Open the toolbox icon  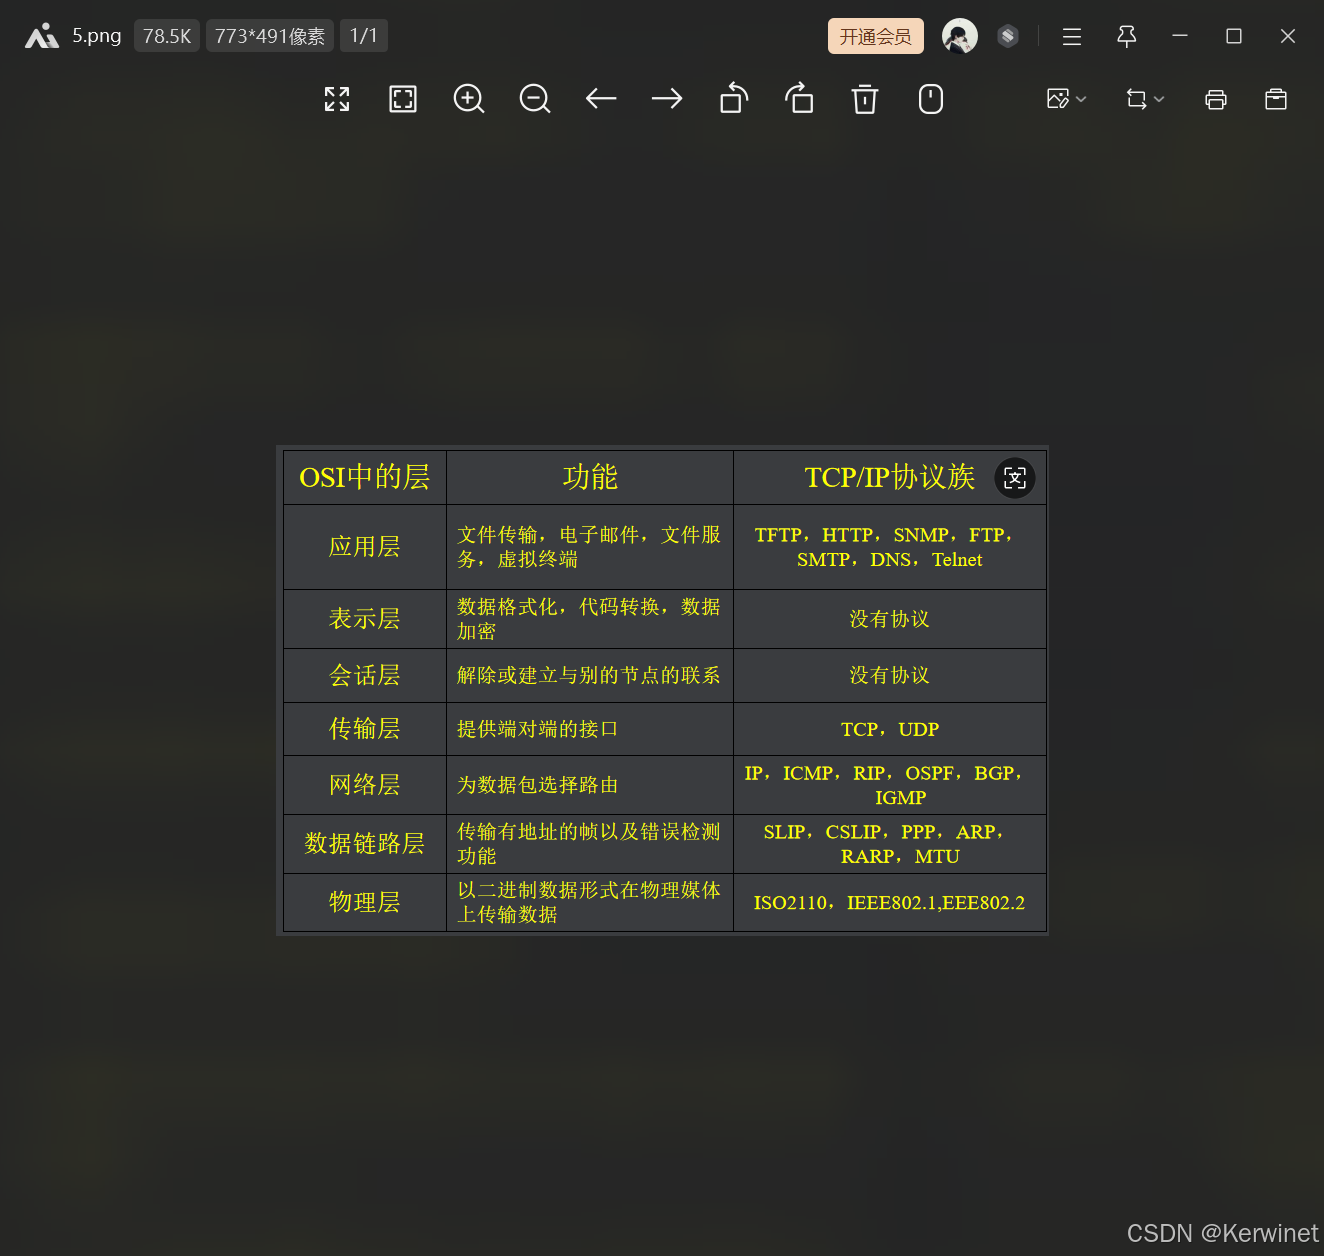(1276, 99)
